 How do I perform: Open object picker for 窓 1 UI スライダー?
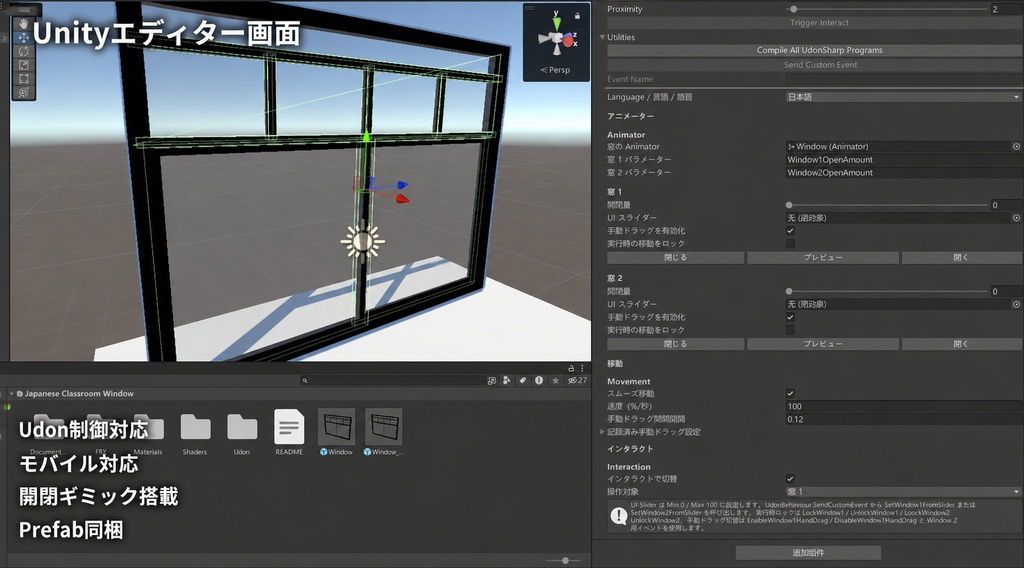(1016, 218)
